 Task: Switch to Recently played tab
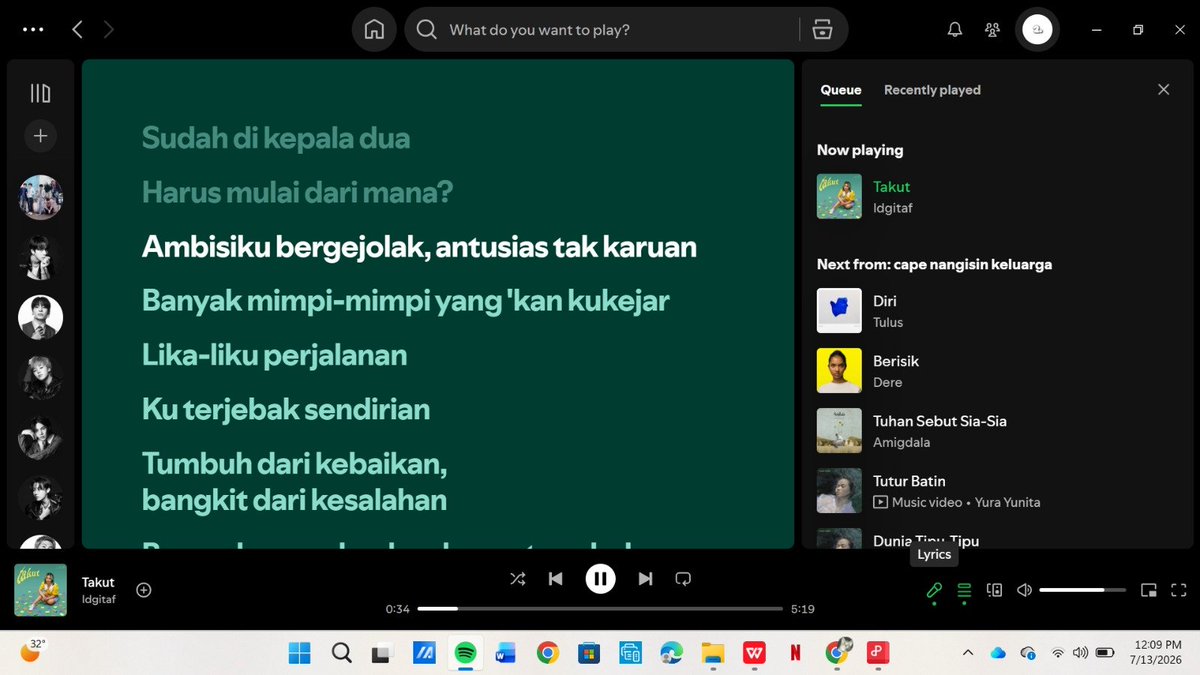[932, 90]
